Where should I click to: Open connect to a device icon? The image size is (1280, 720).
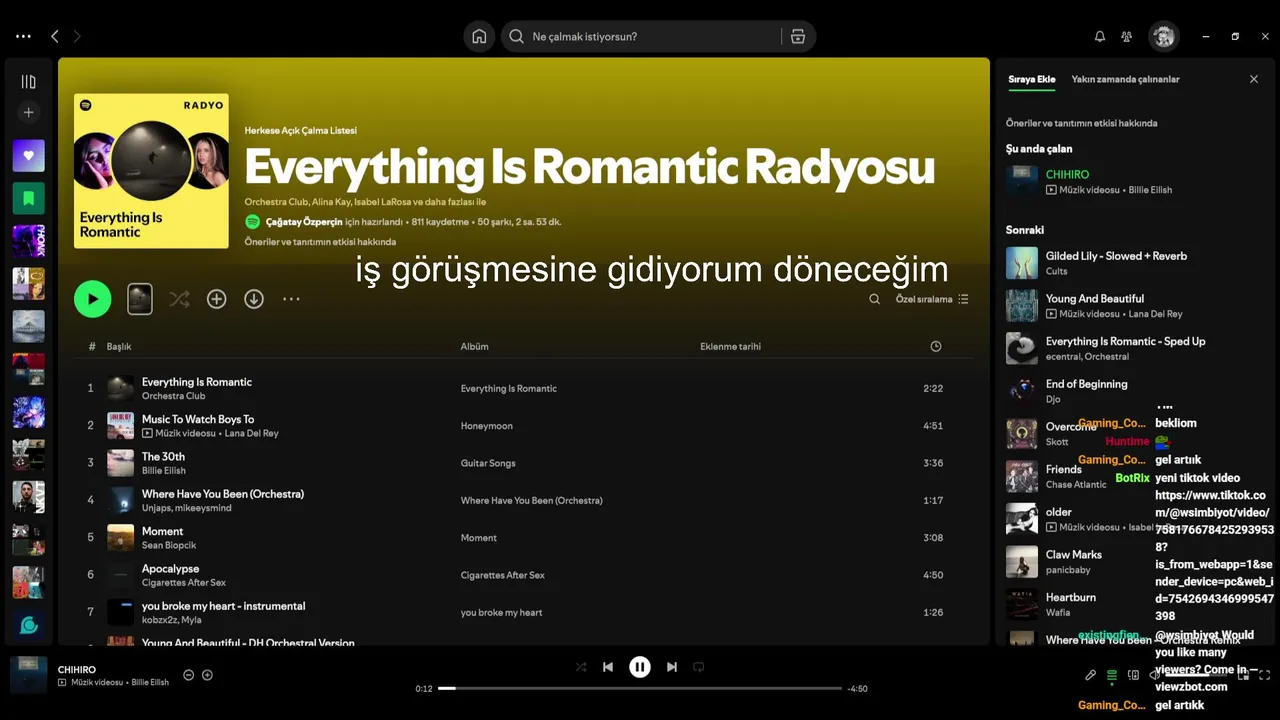coord(1133,675)
